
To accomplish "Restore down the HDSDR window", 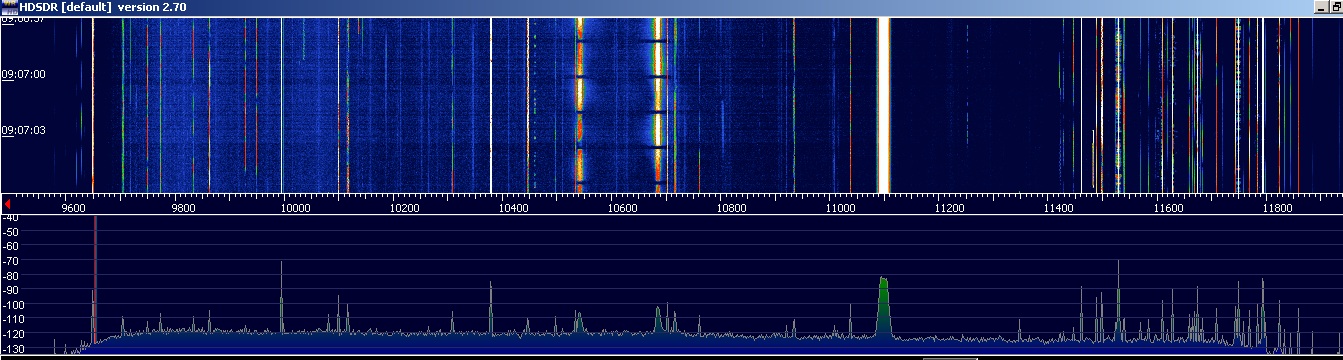I will point(1337,7).
